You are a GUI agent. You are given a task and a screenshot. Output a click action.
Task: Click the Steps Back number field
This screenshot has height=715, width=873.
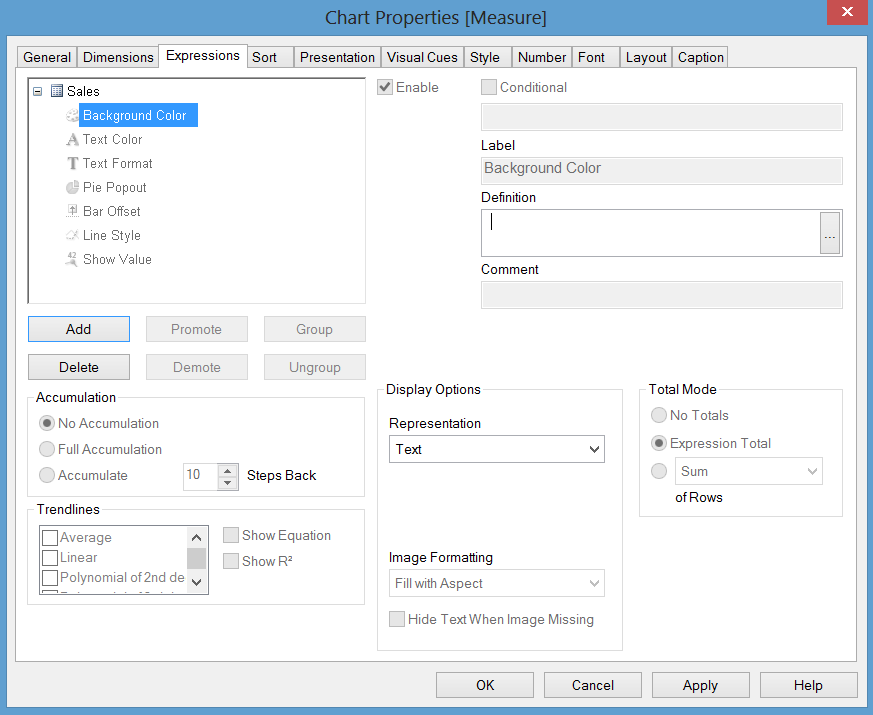[200, 477]
